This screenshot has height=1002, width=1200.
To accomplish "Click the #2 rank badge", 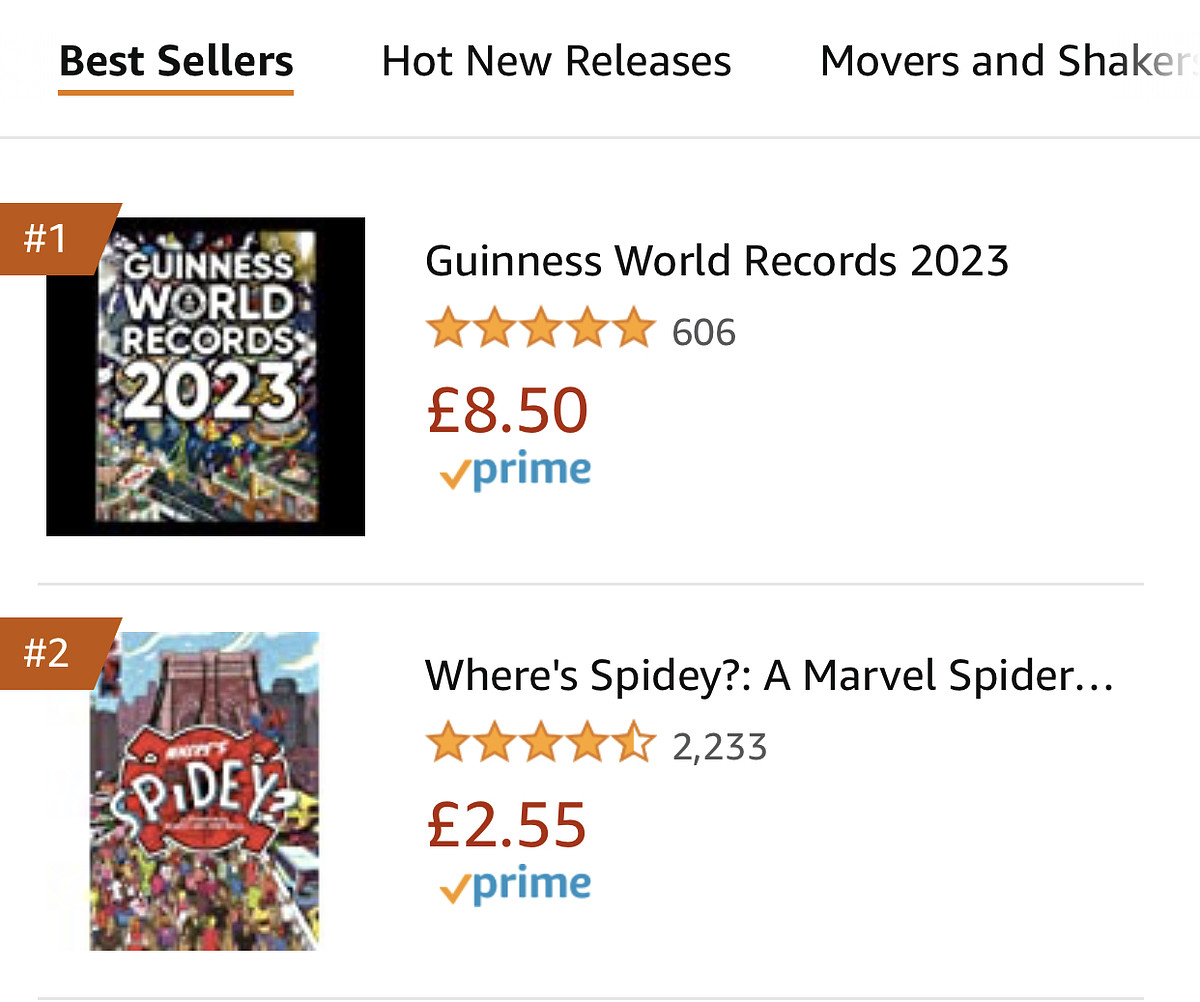I will (x=48, y=654).
